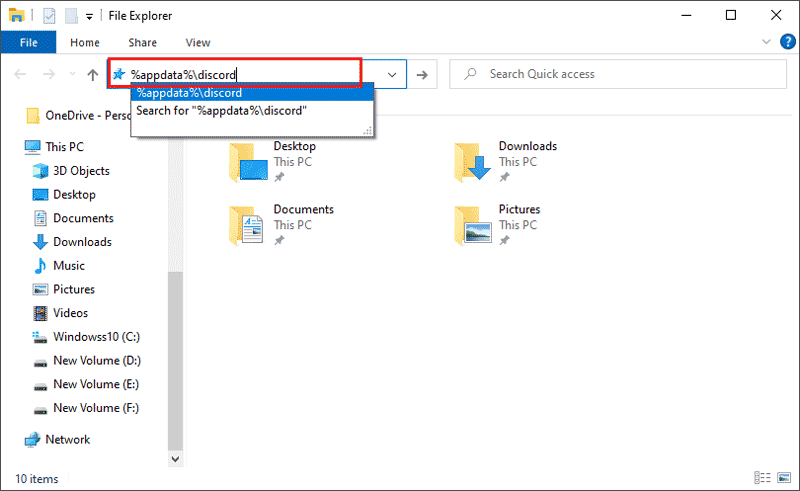Click the This PC monitor icon
The image size is (800, 491).
(x=32, y=147)
